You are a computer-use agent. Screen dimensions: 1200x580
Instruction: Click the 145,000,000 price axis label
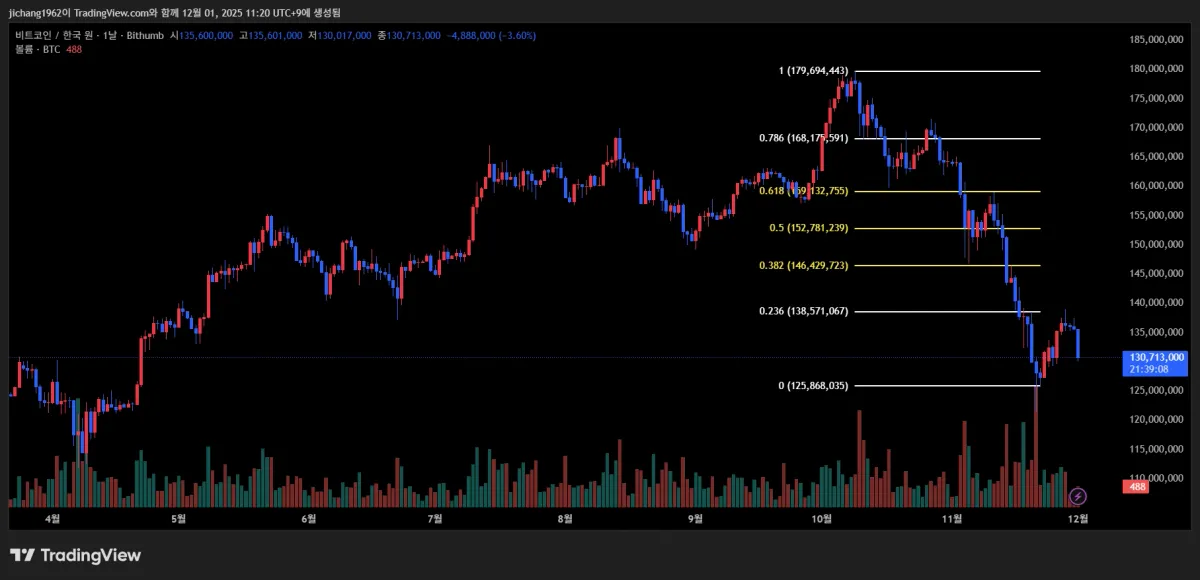point(1157,273)
